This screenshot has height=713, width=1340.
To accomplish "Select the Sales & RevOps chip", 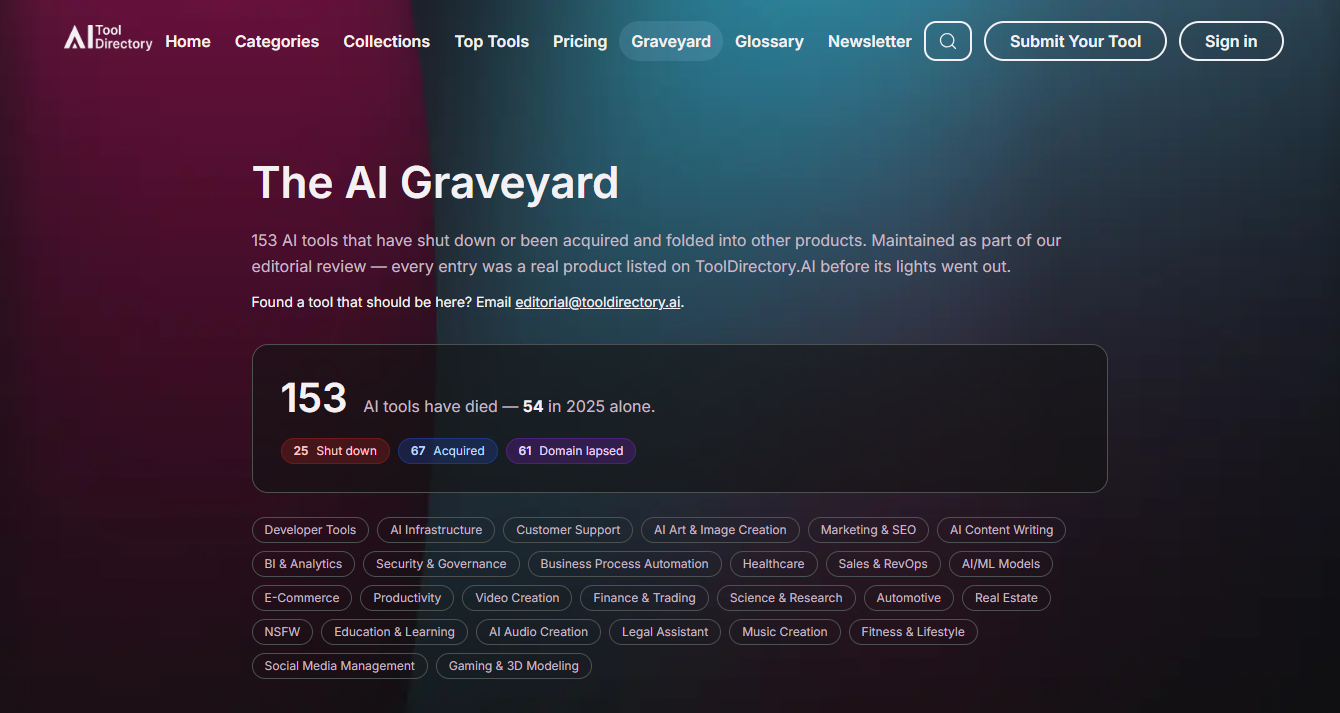I will 883,564.
